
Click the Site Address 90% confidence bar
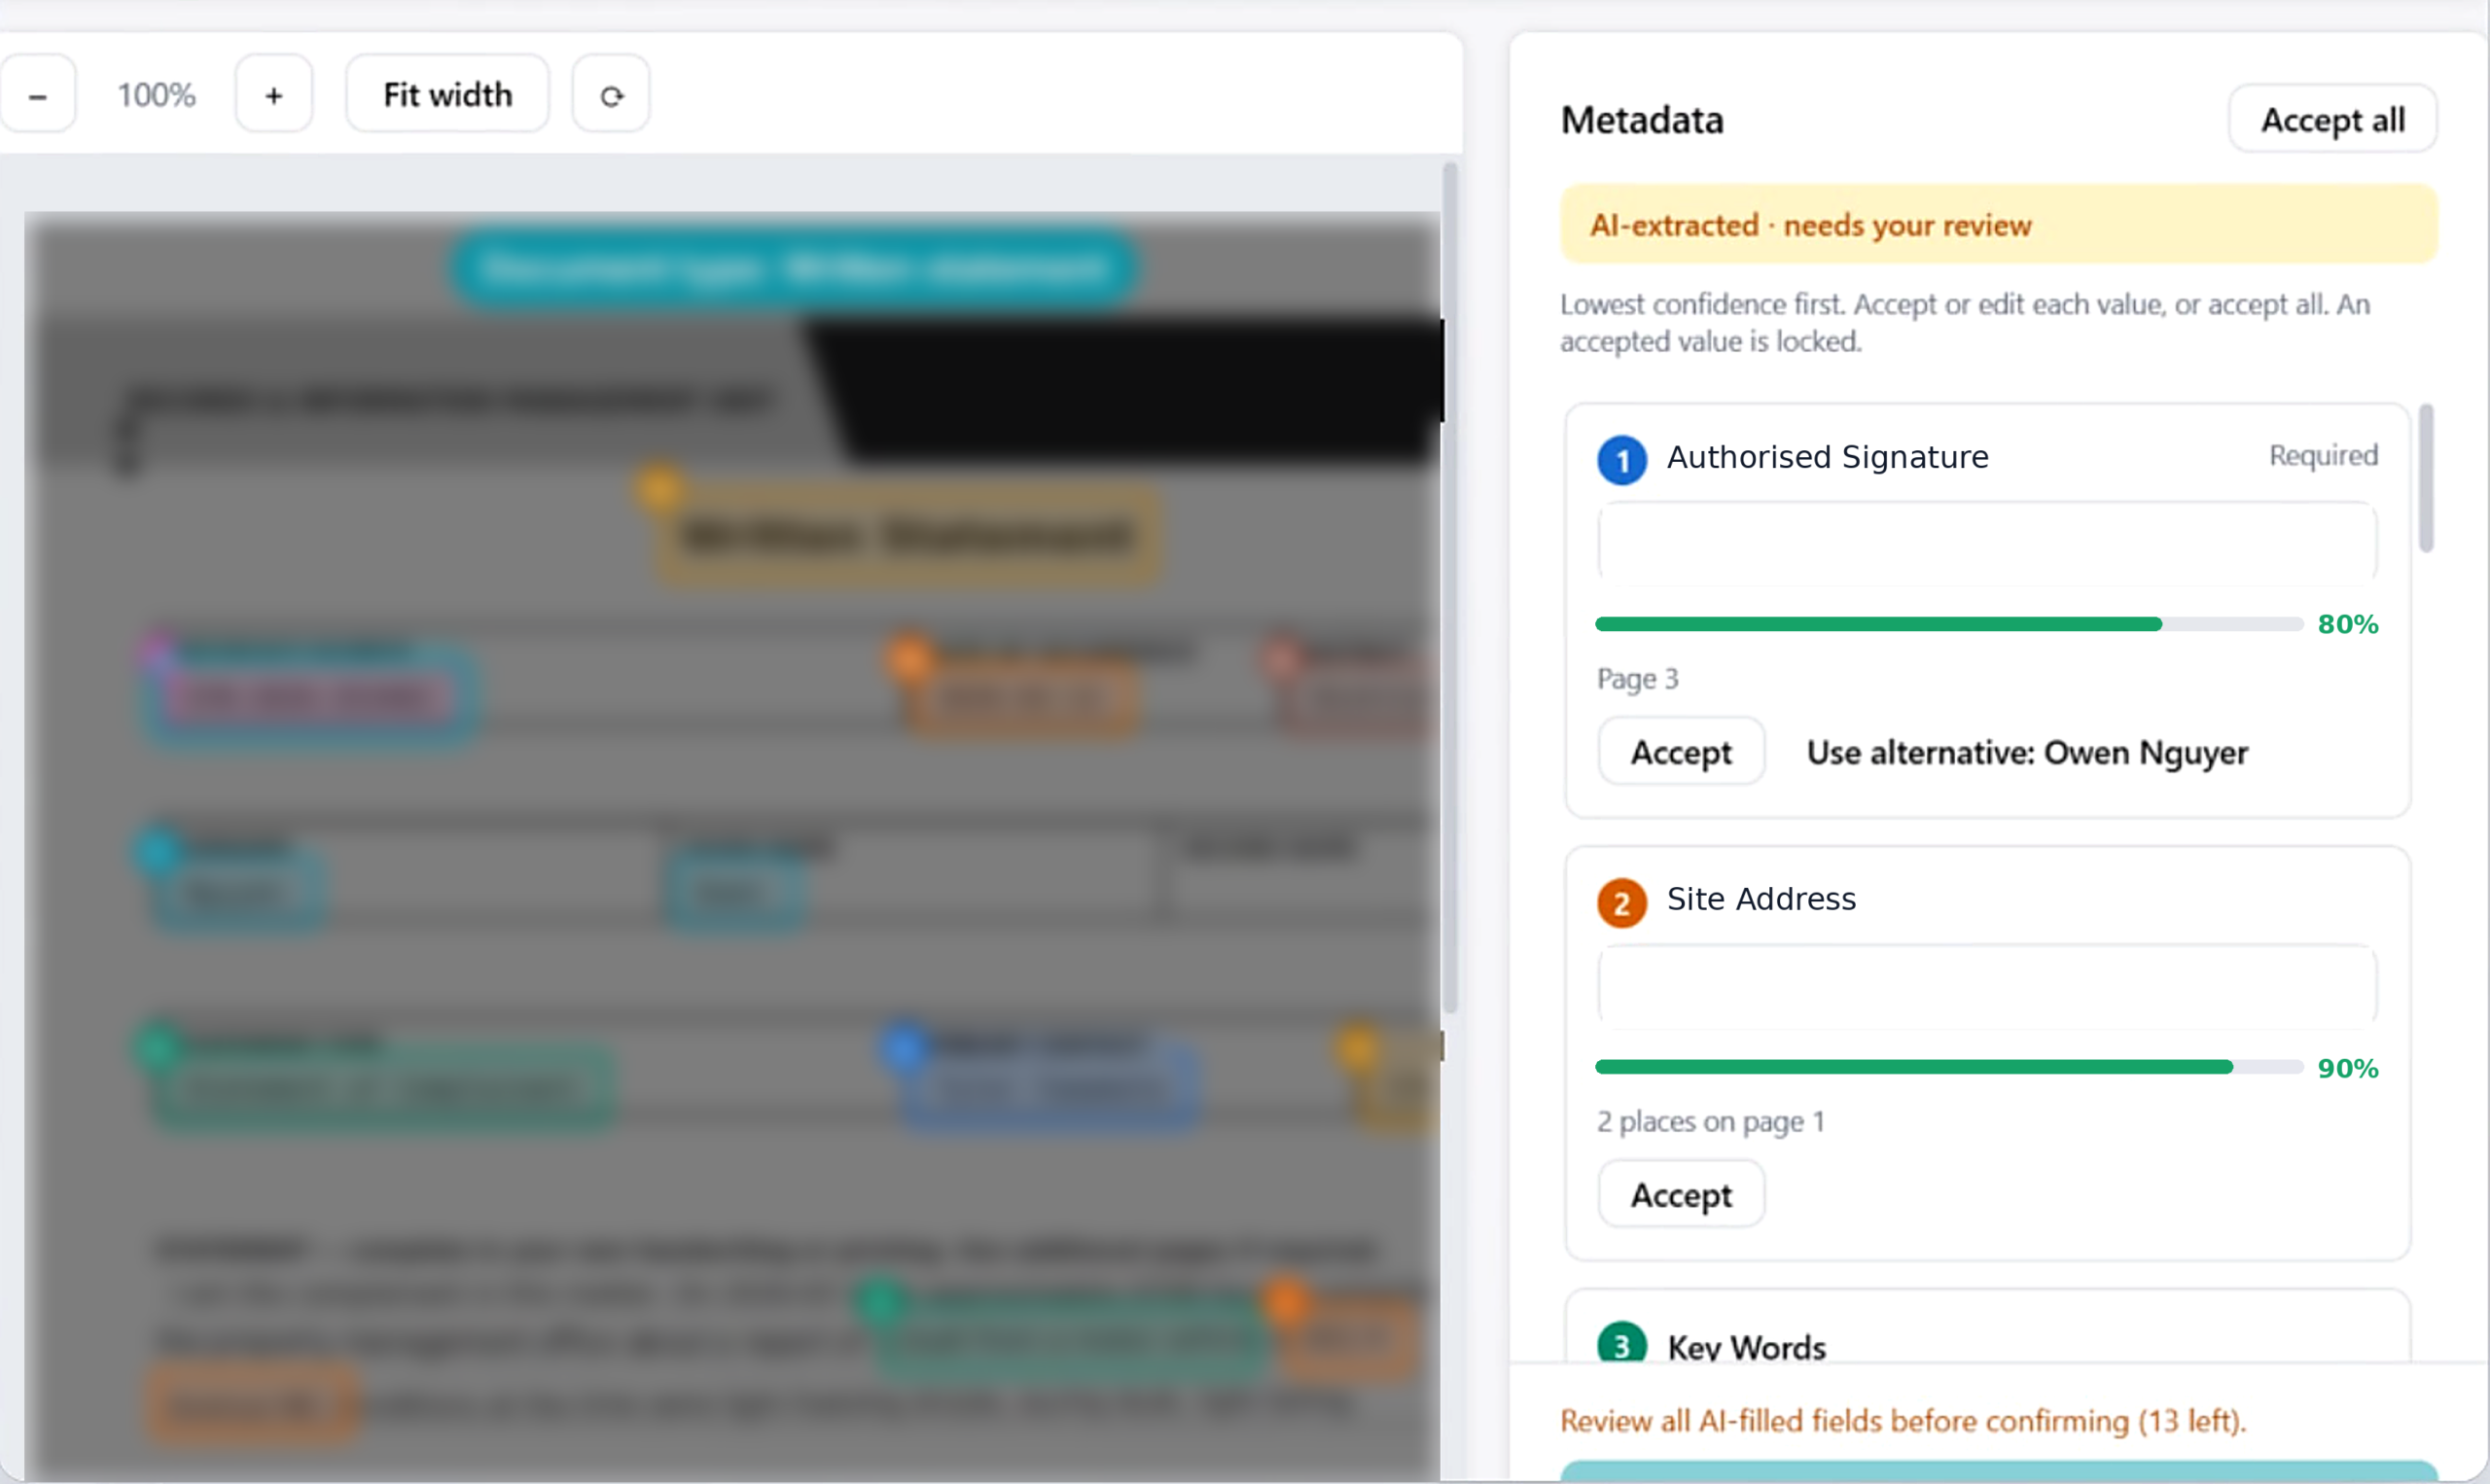[x=1949, y=1067]
